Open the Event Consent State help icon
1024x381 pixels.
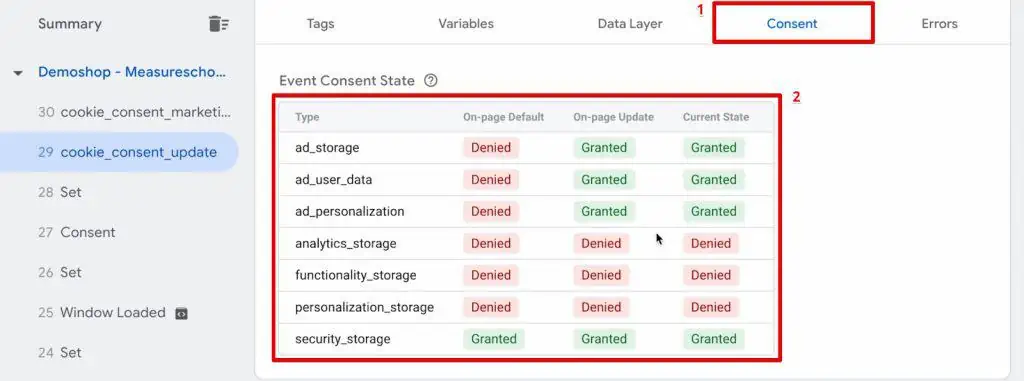(x=430, y=81)
